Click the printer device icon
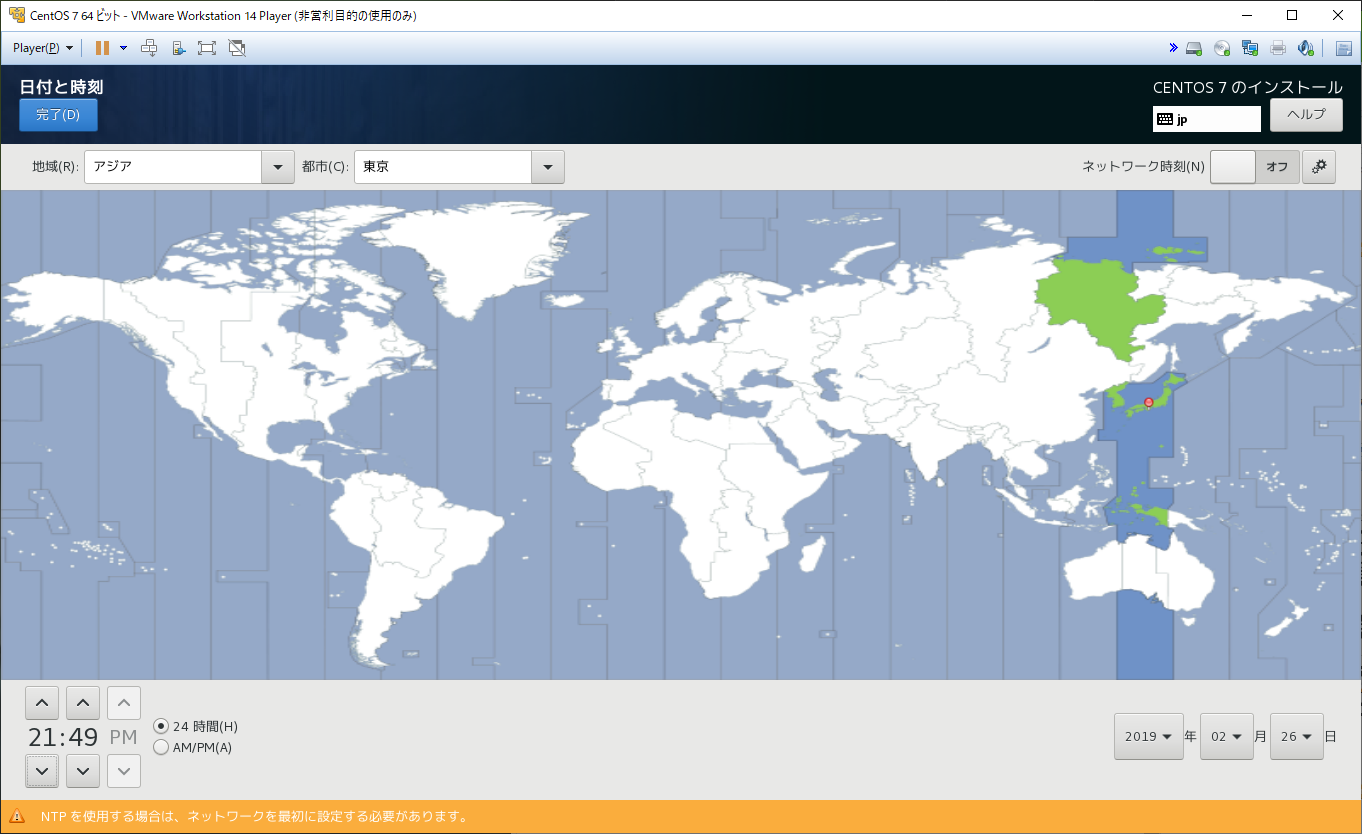The height and width of the screenshot is (834, 1362). pyautogui.click(x=1278, y=48)
